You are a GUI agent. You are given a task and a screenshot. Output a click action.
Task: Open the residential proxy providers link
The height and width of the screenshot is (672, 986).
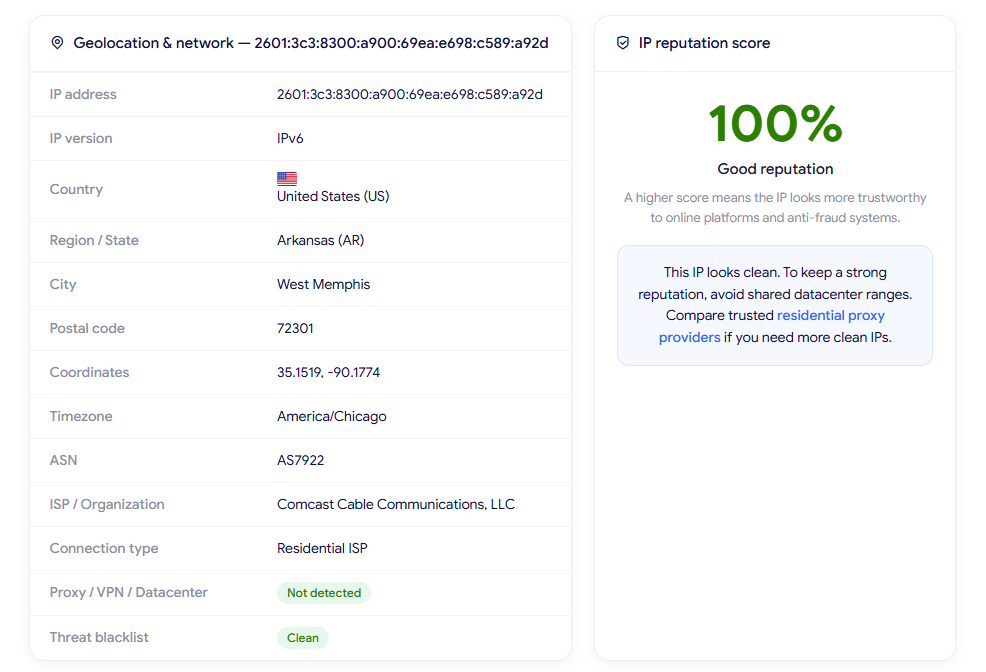772,326
